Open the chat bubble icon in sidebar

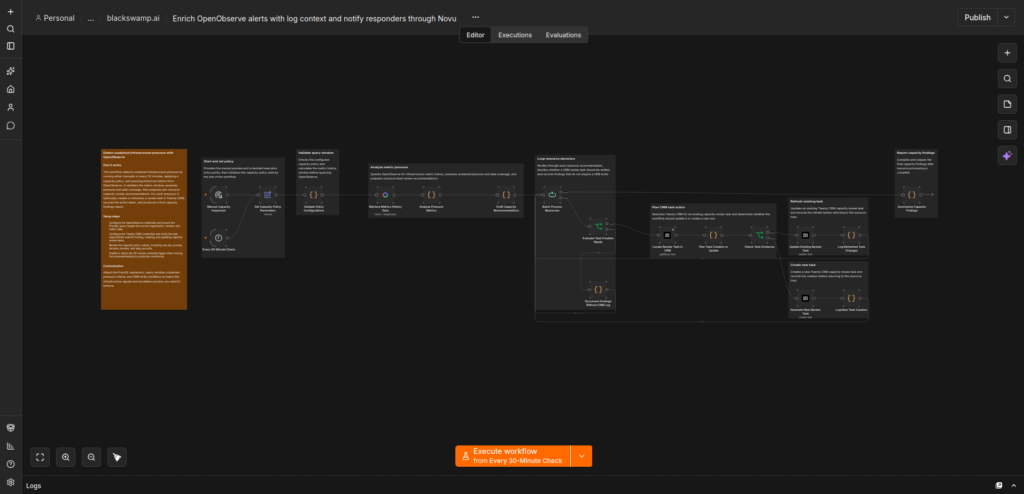point(10,125)
